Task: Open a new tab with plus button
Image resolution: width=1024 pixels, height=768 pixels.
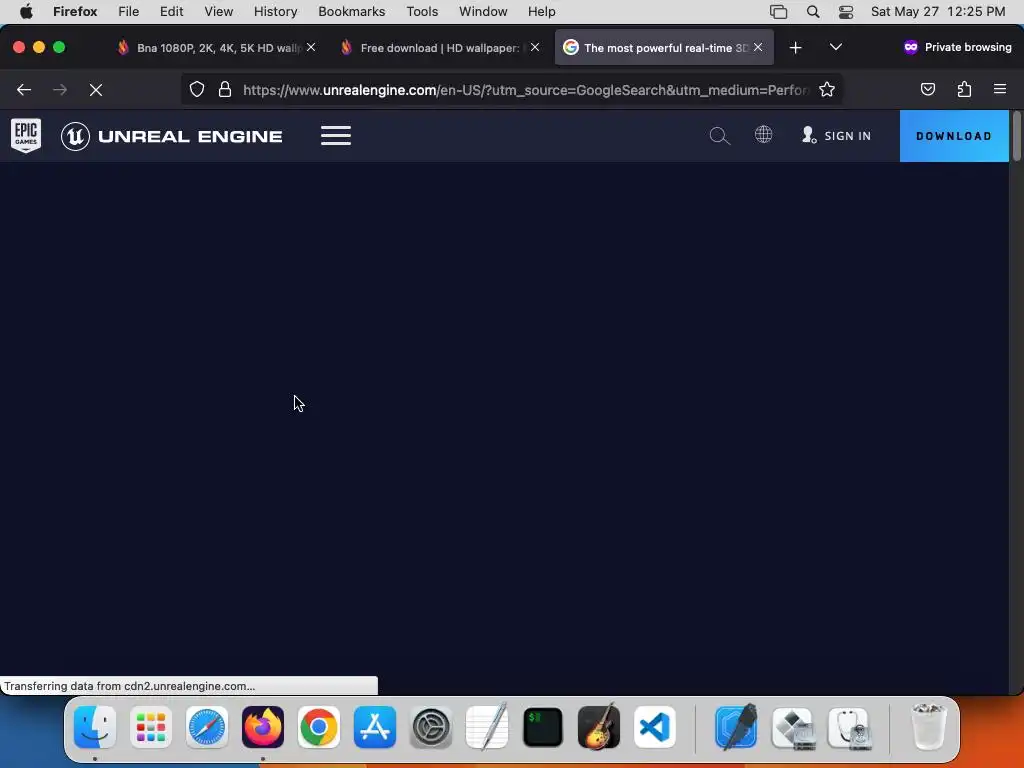Action: (x=795, y=48)
